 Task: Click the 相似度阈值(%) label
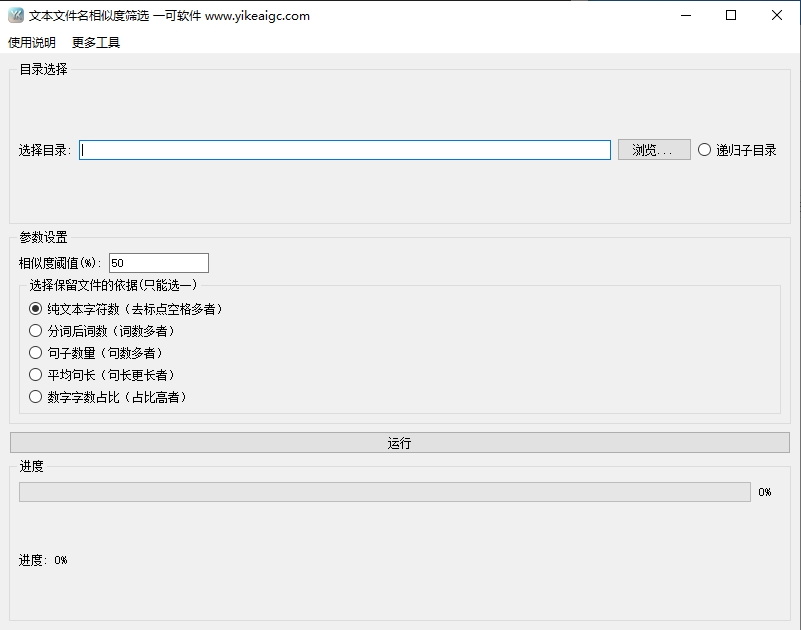(60, 263)
